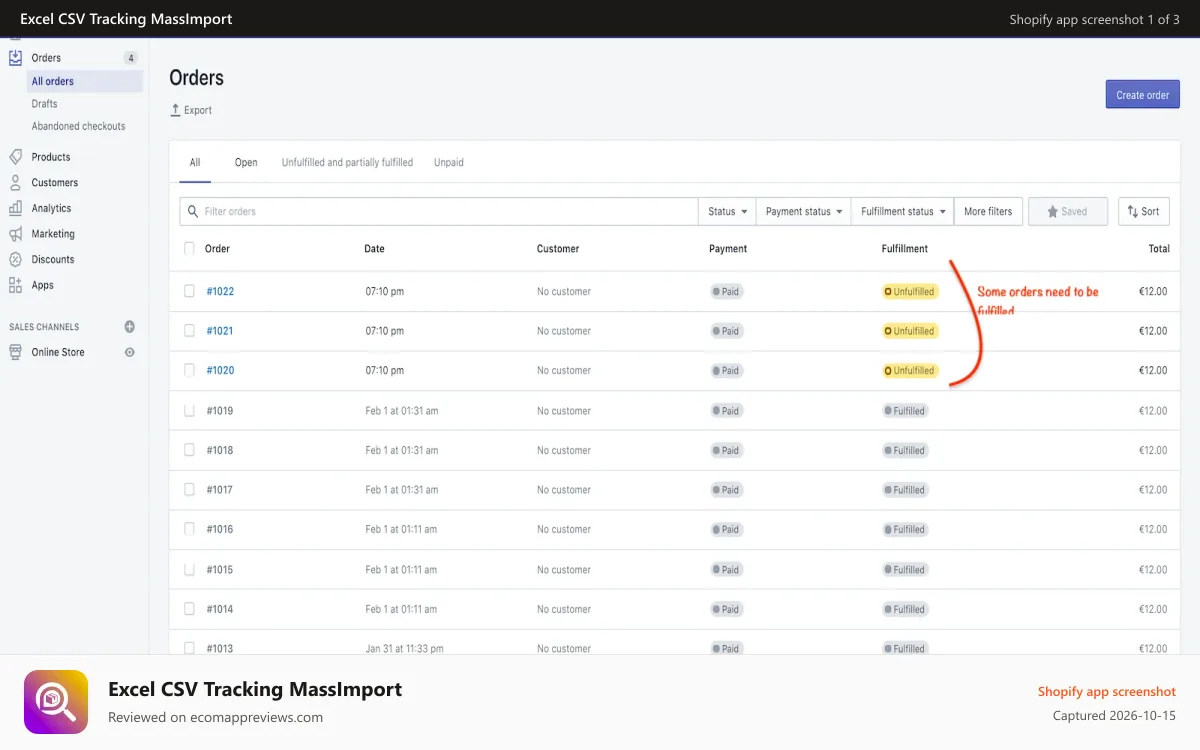The height and width of the screenshot is (750, 1200).
Task: Add a sales channel with the plus icon
Action: pos(129,327)
